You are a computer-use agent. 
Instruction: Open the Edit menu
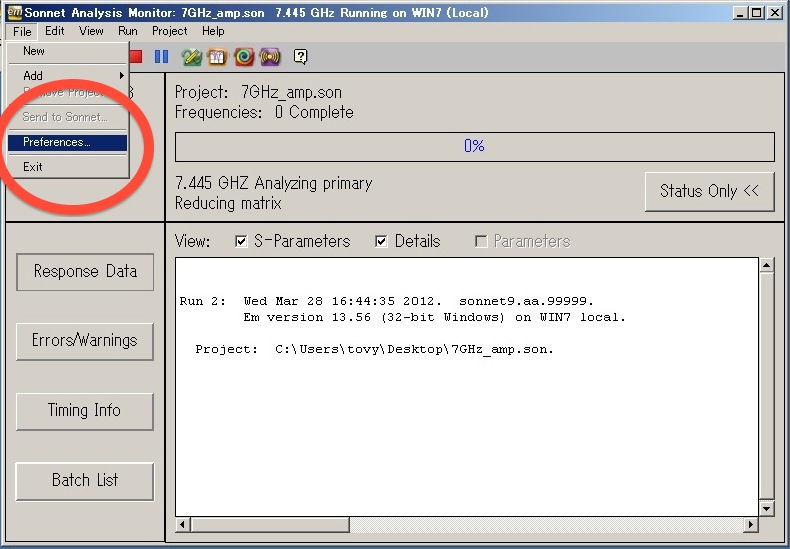tap(54, 31)
